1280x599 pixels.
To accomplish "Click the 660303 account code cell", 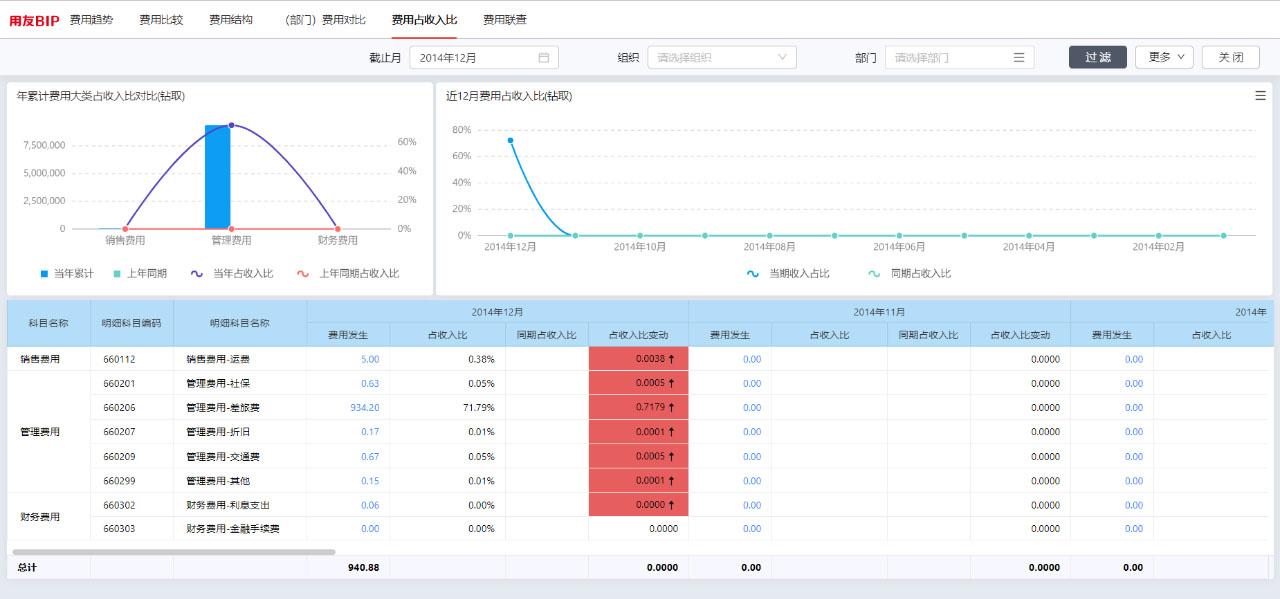I will click(132, 529).
